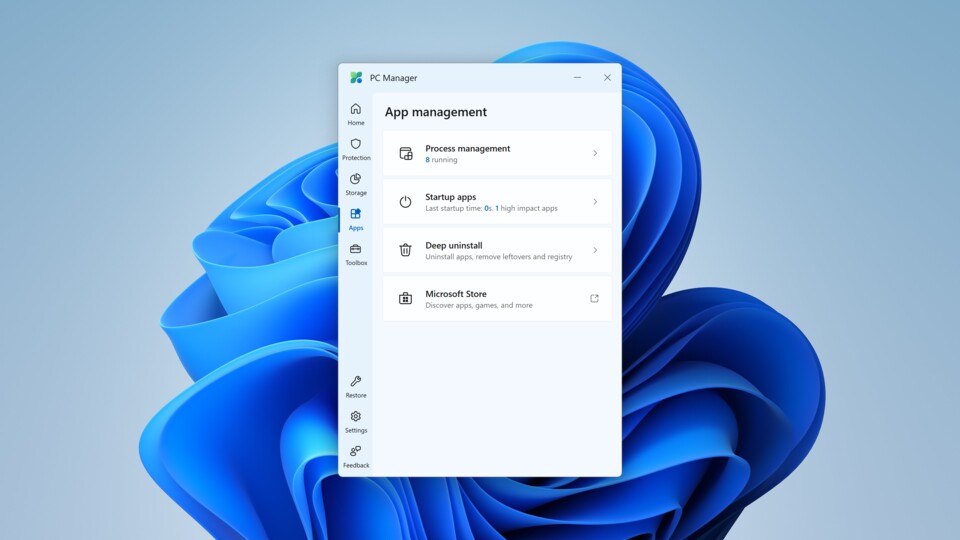Open the Protection shield section
The height and width of the screenshot is (540, 960).
click(x=356, y=148)
